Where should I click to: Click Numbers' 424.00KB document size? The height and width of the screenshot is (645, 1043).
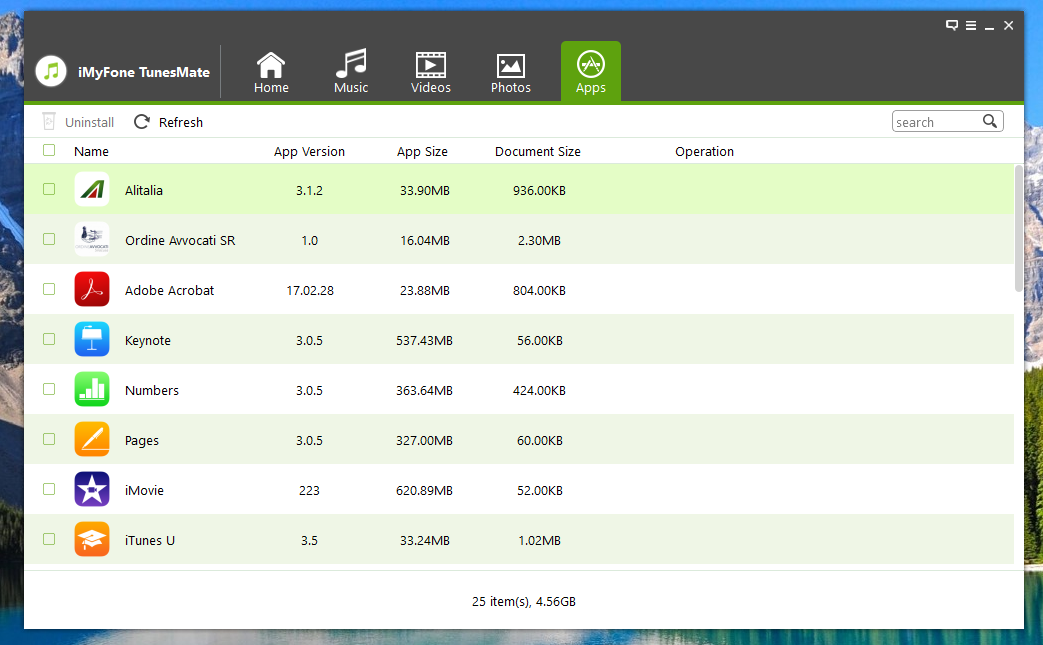tap(539, 390)
